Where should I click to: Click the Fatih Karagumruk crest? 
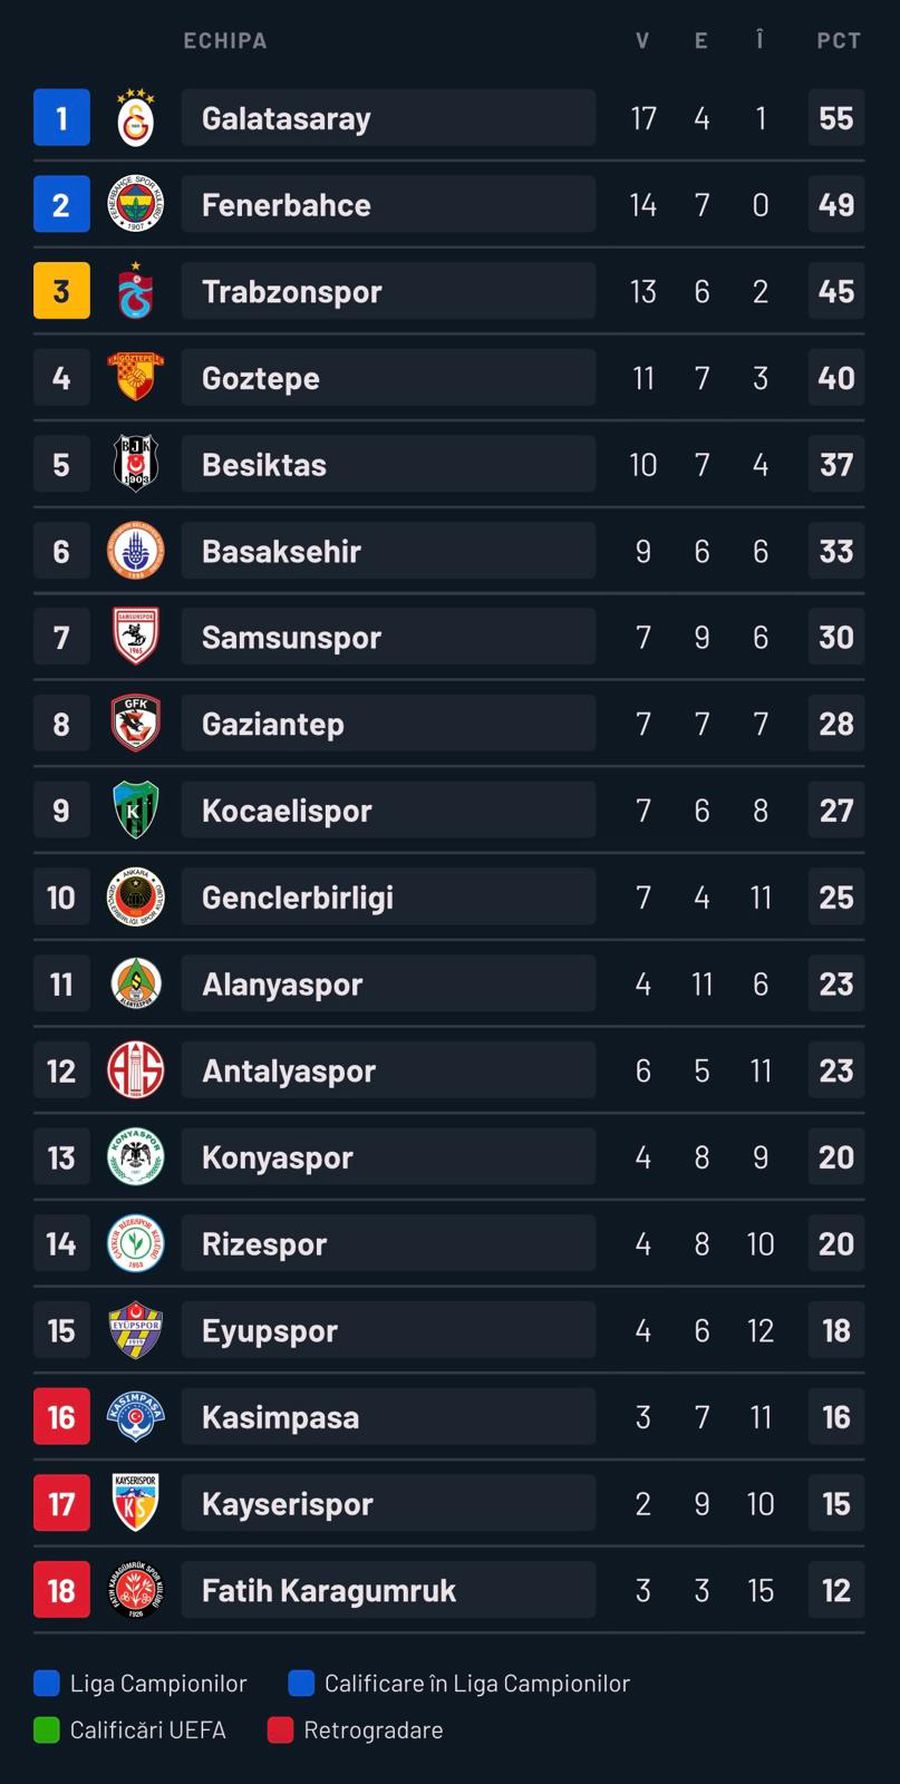click(135, 1590)
